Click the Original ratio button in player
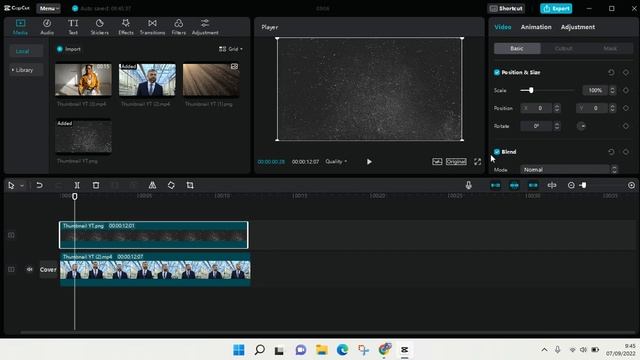This screenshot has width=640, height=360. coord(456,162)
